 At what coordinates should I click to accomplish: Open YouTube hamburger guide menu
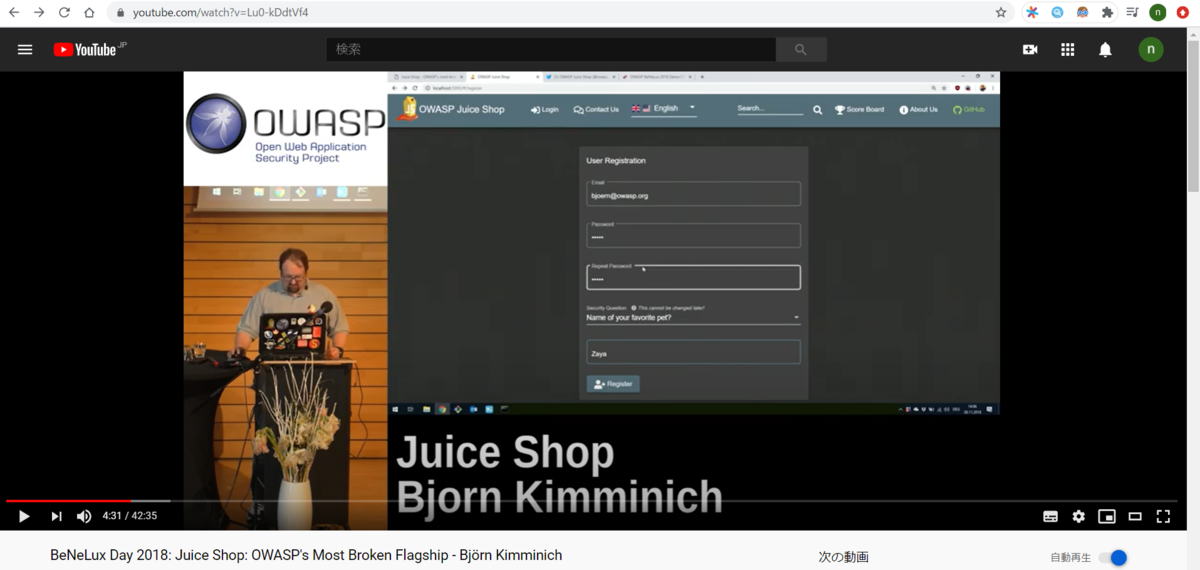click(x=25, y=50)
